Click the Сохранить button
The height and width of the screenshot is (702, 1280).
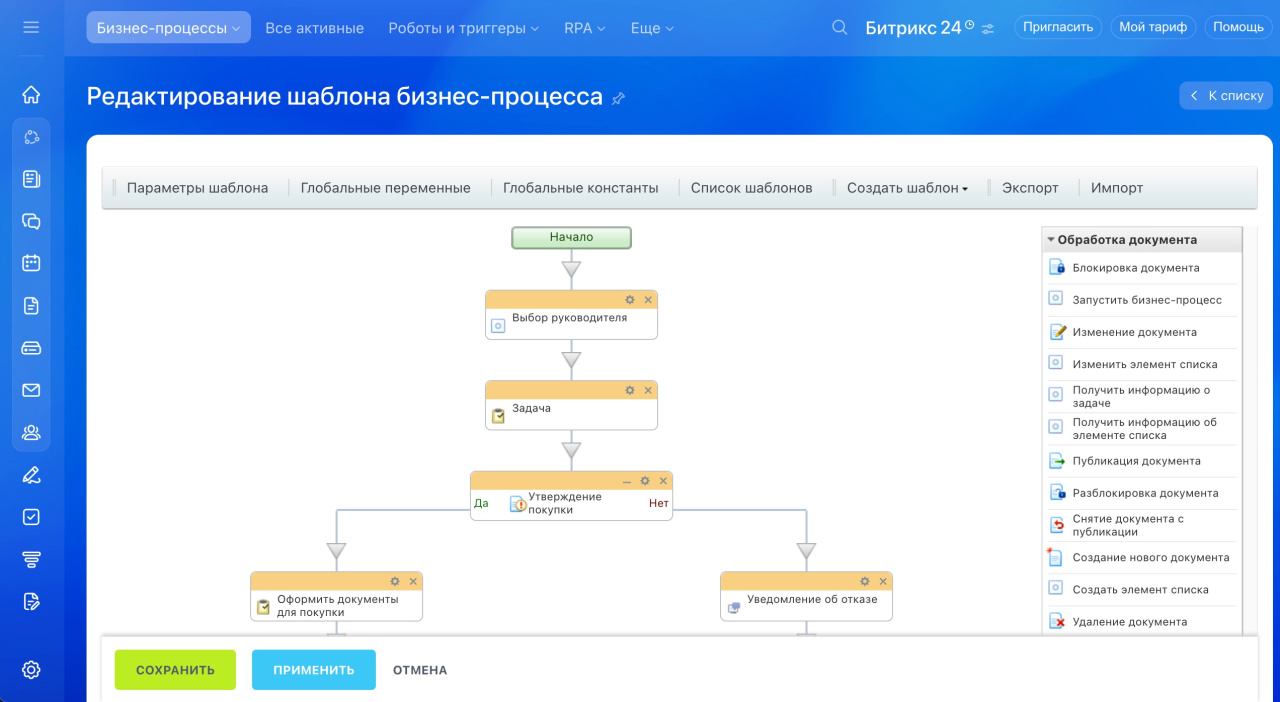coord(175,670)
